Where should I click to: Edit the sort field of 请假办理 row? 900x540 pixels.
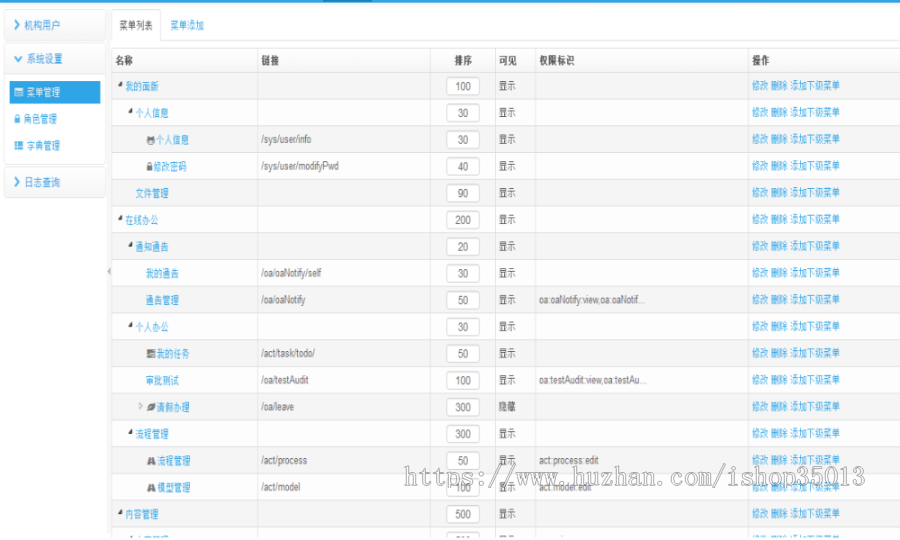click(x=463, y=407)
